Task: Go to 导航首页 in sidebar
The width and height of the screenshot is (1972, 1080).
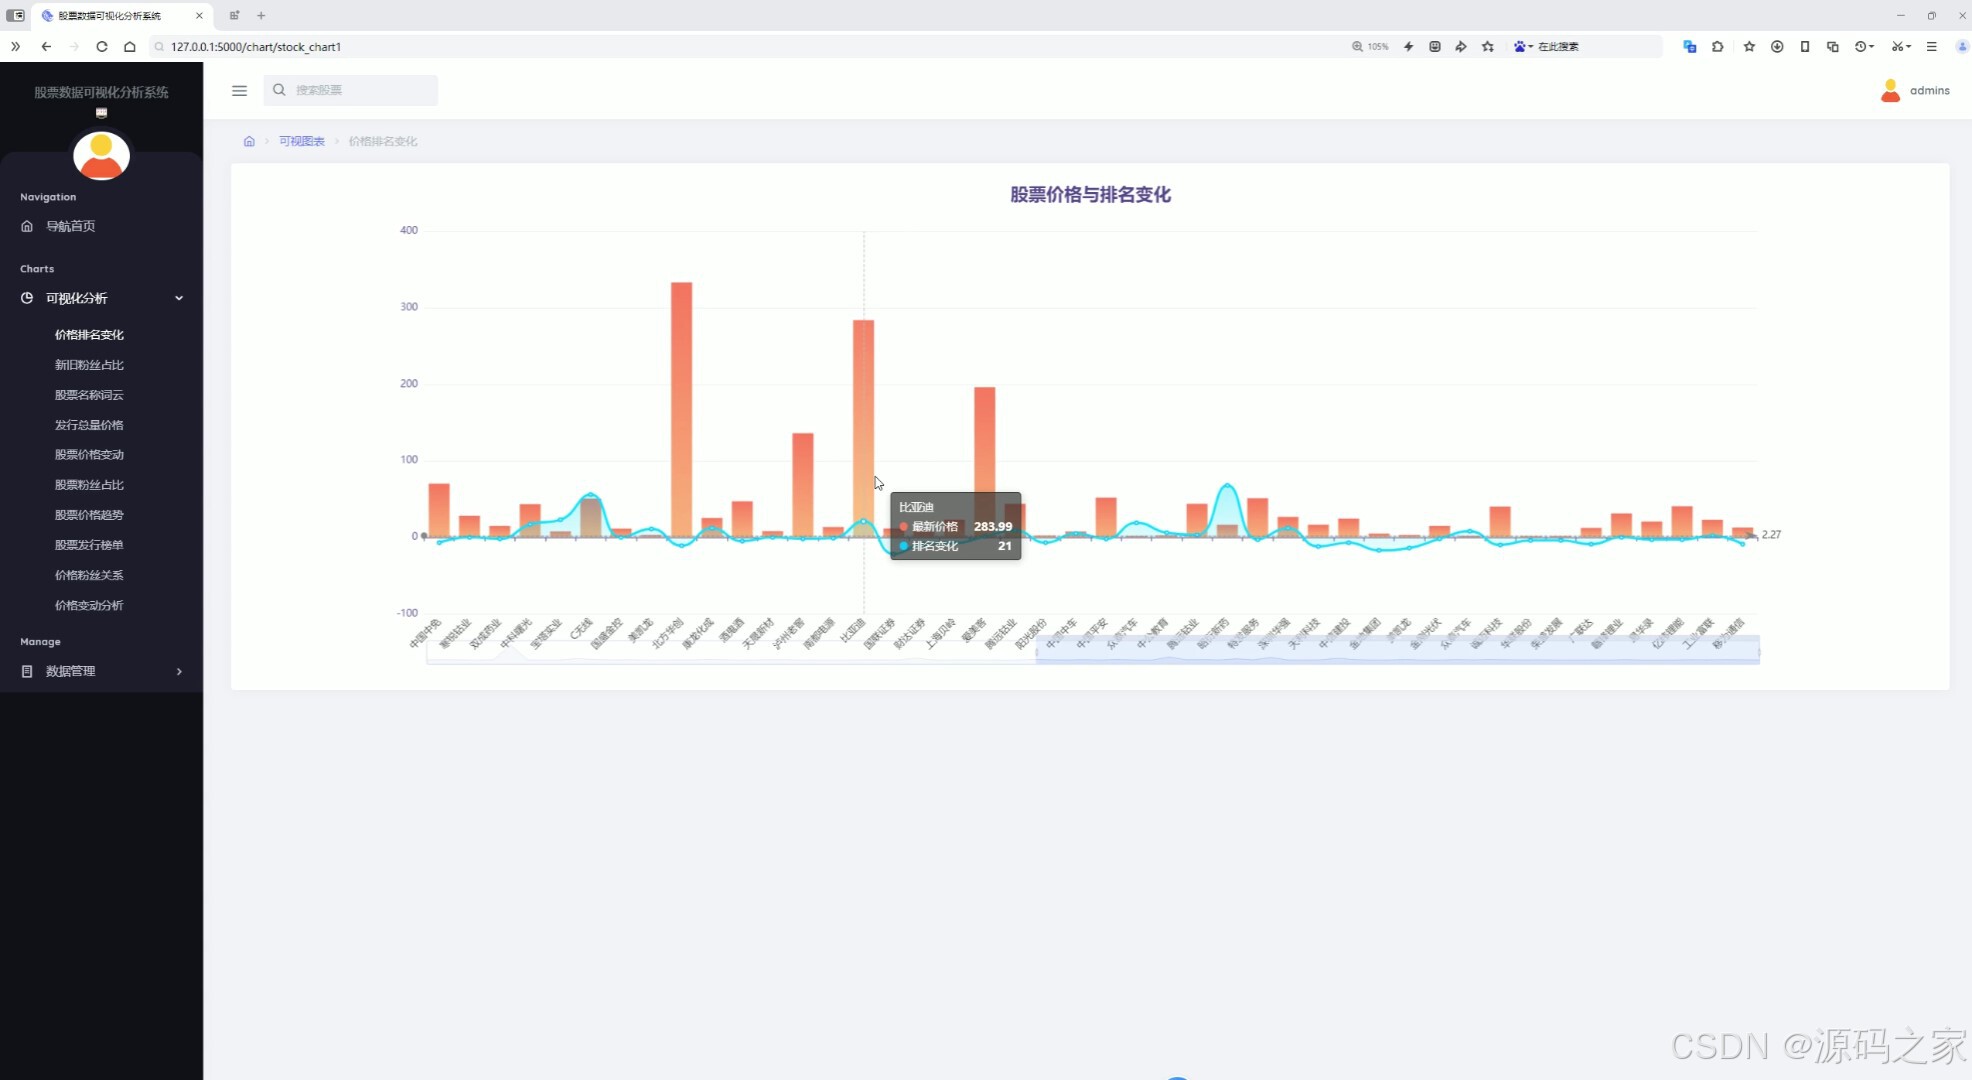Action: [x=70, y=226]
